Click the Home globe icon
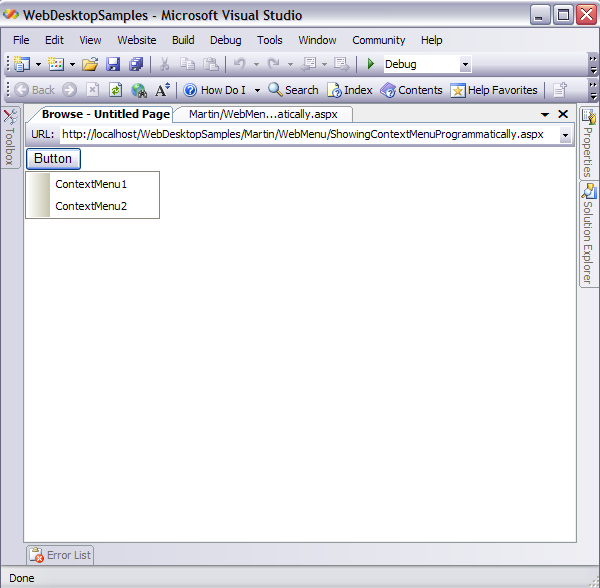 click(x=139, y=90)
